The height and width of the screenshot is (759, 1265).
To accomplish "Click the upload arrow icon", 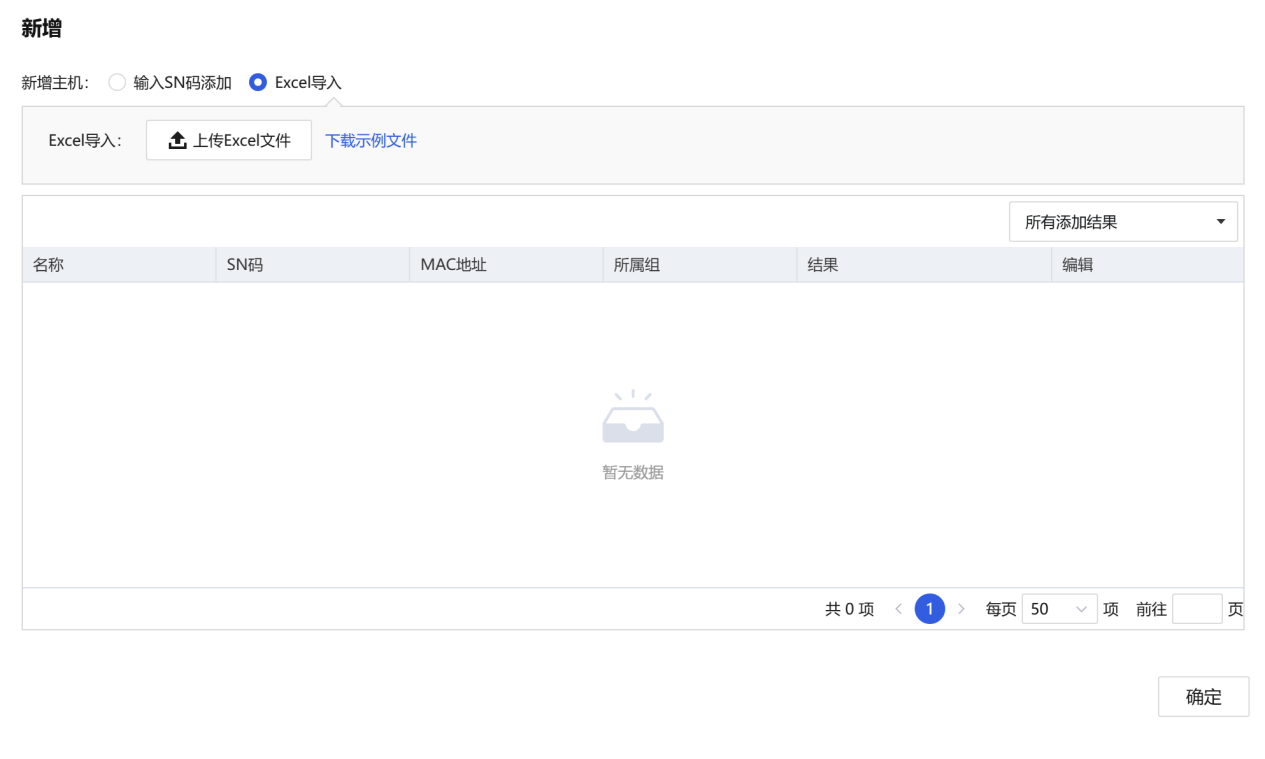I will 178,141.
